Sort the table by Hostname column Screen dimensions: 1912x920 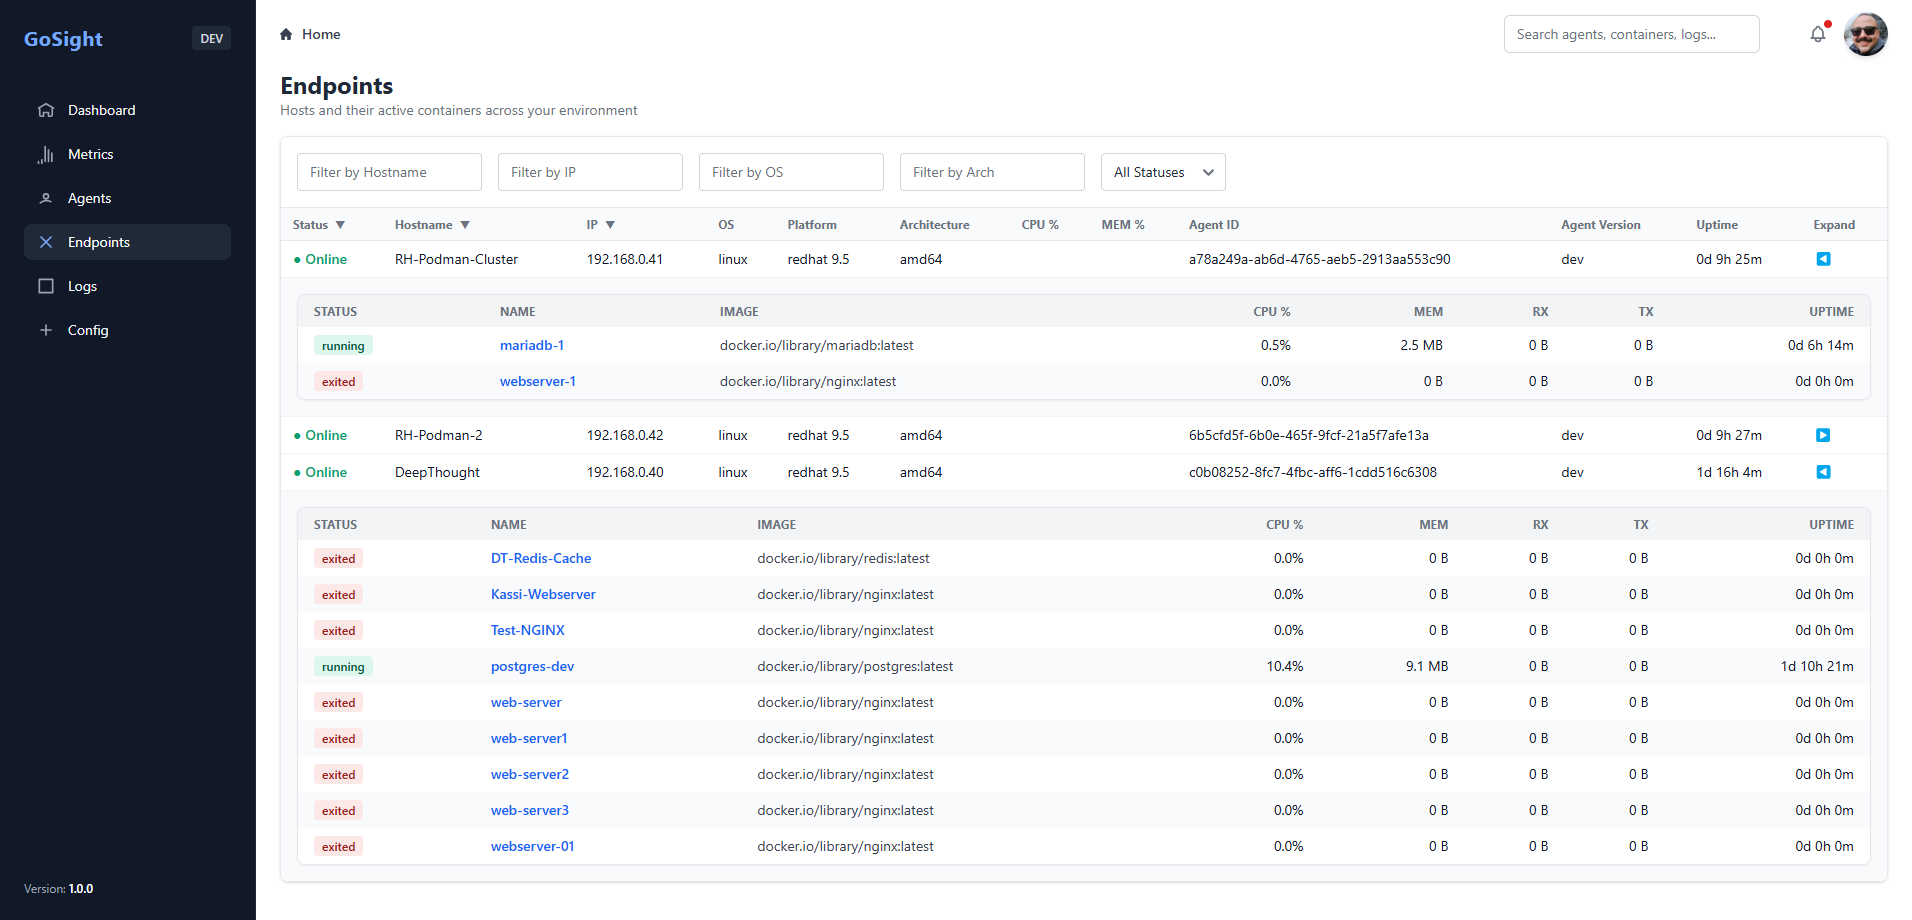click(x=431, y=225)
